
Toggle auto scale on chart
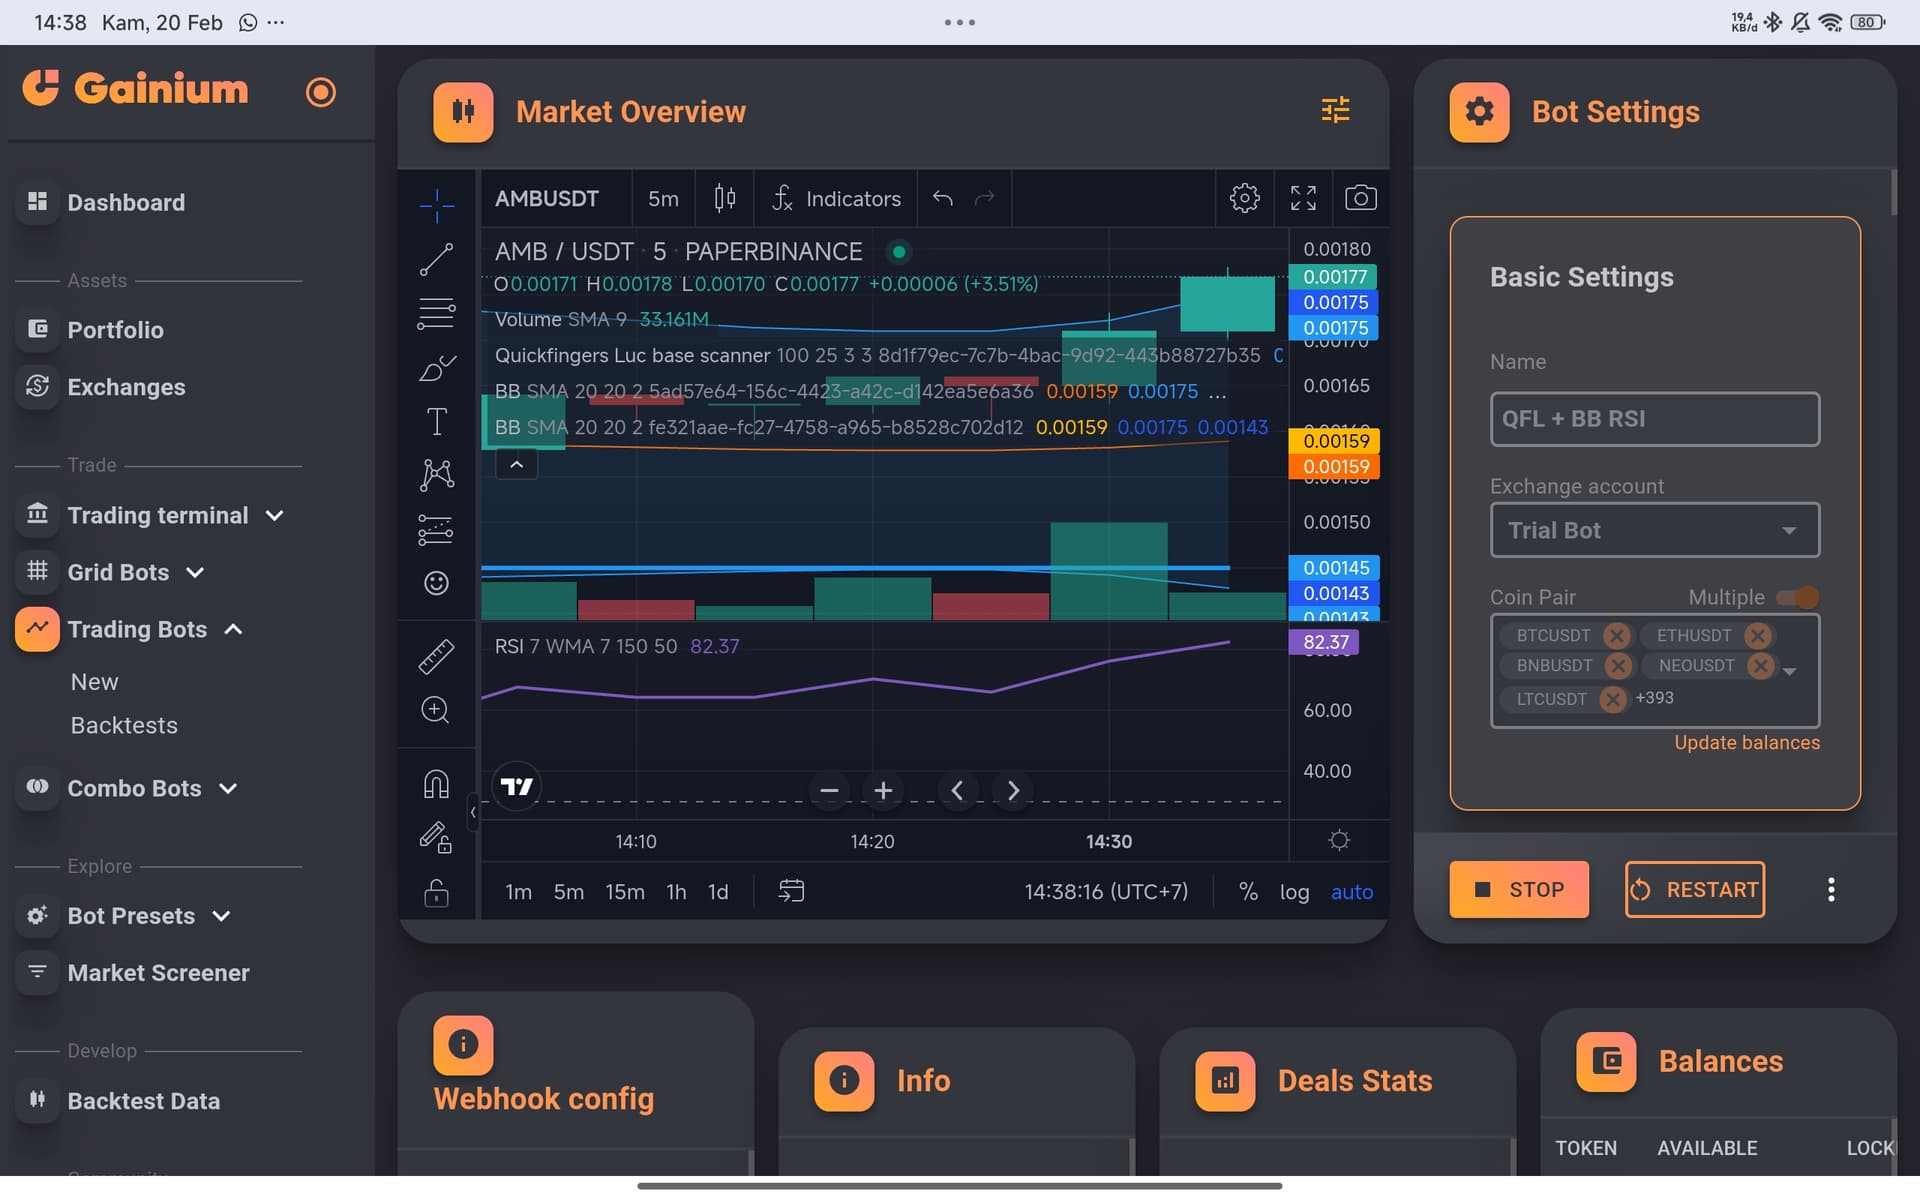tap(1351, 892)
